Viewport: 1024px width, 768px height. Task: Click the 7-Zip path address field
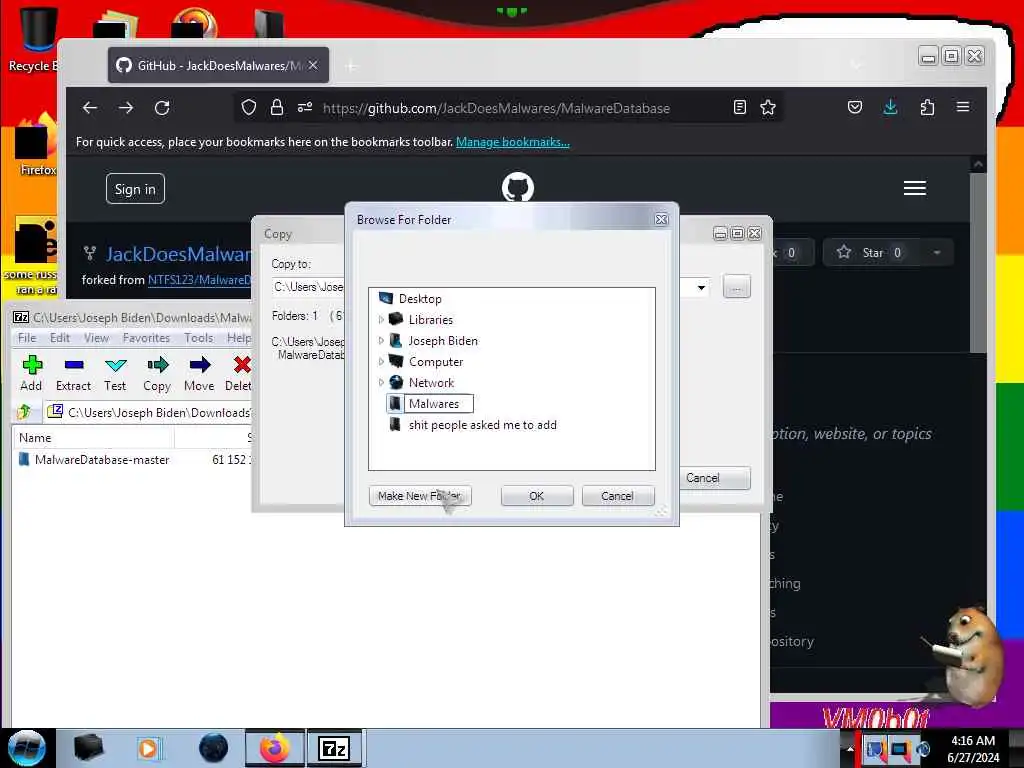(159, 413)
